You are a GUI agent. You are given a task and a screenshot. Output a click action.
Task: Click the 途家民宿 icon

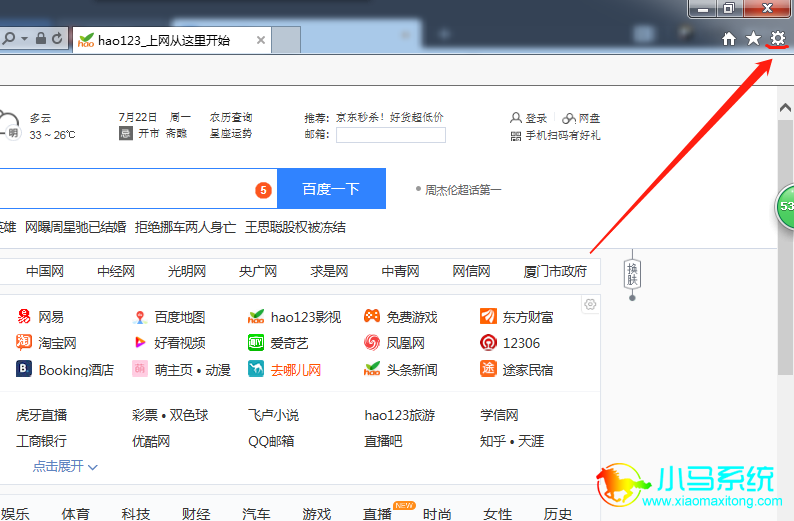coord(488,369)
